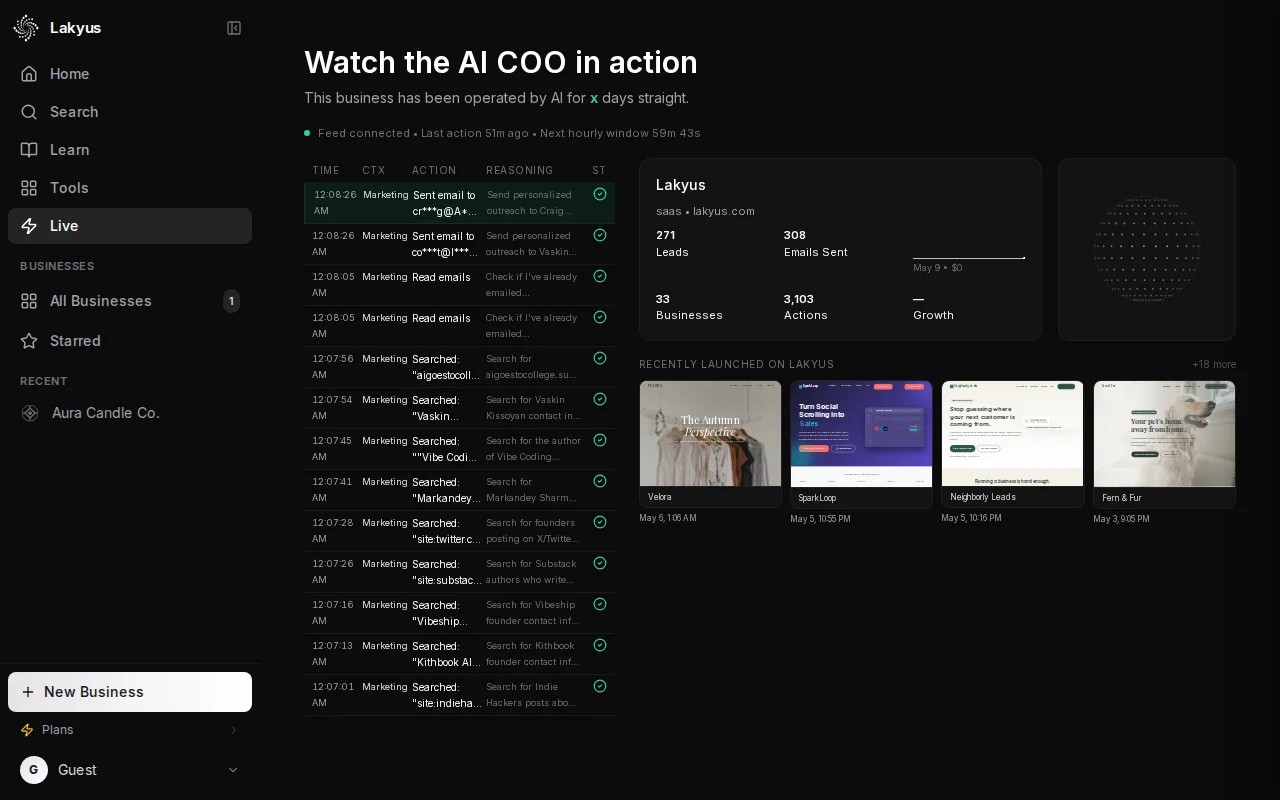This screenshot has height=800, width=1280.
Task: Expand the Guest account menu chevron
Action: [x=233, y=770]
